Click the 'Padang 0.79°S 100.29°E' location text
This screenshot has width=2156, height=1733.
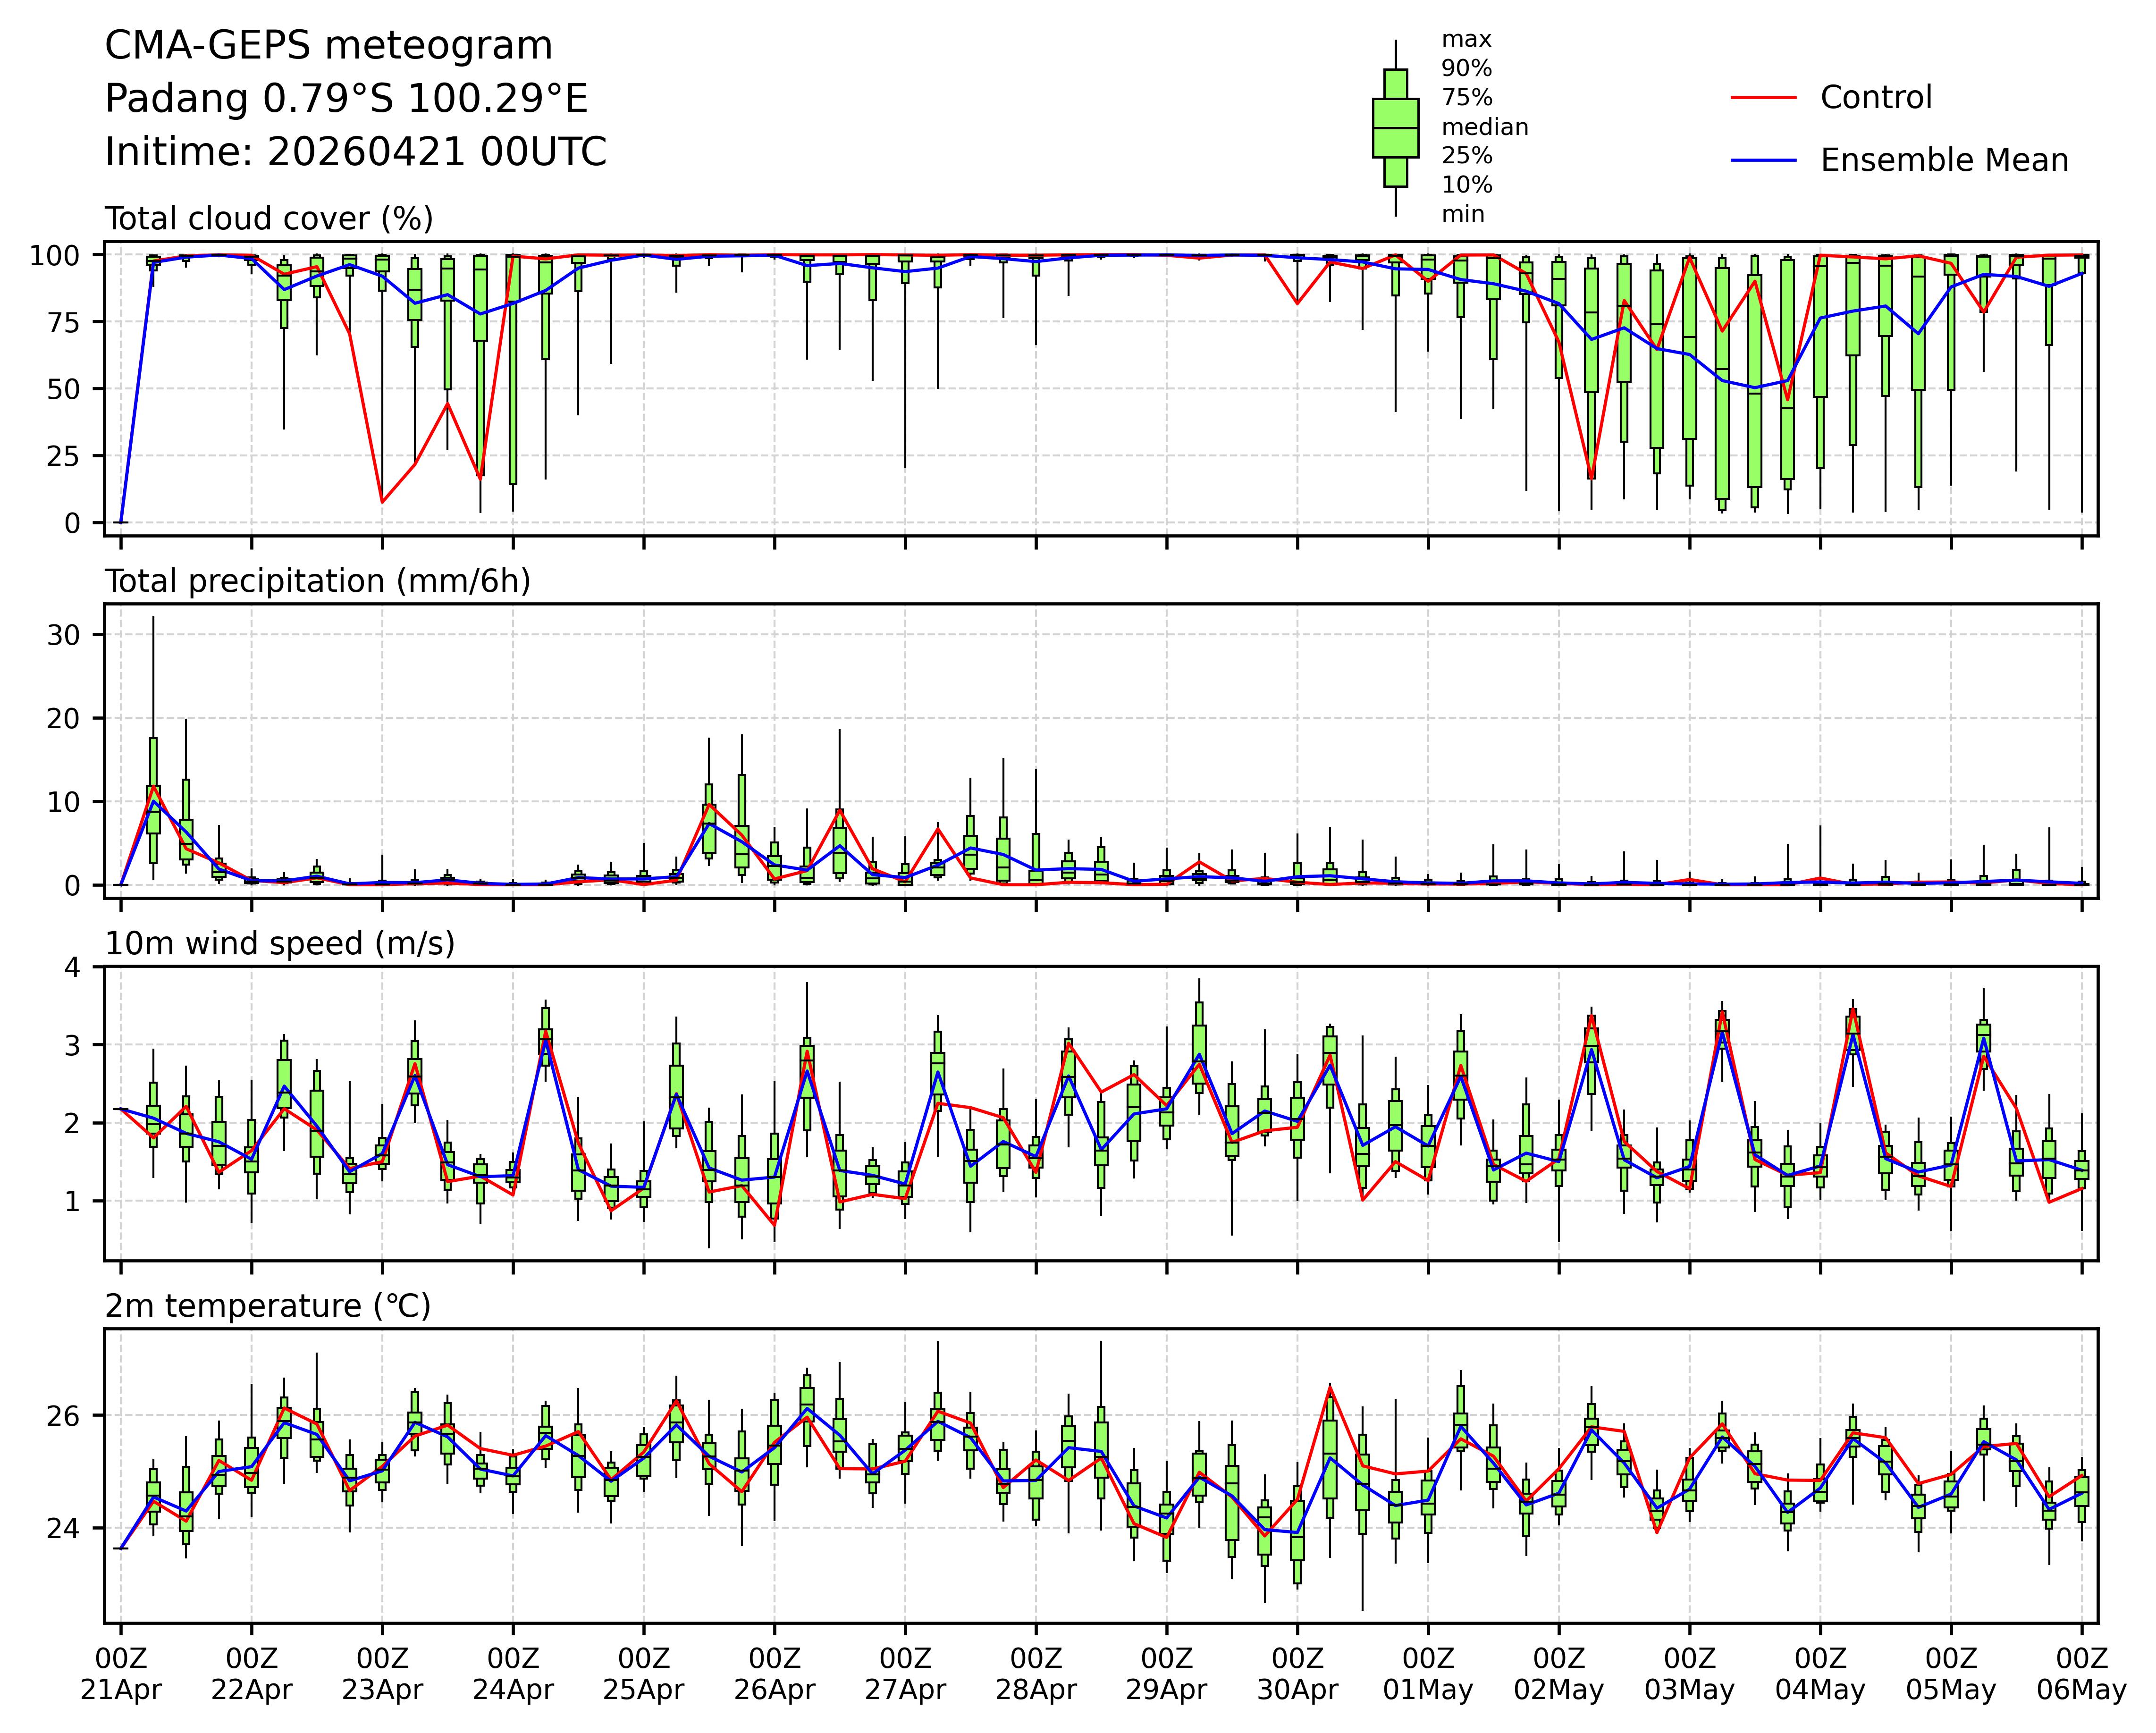(346, 99)
